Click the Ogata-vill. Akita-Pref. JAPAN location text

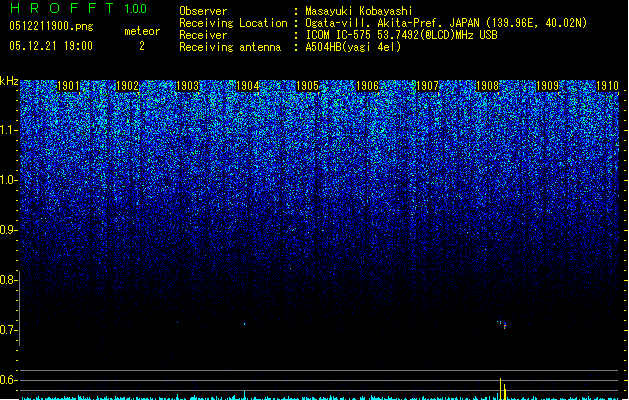tap(446, 23)
